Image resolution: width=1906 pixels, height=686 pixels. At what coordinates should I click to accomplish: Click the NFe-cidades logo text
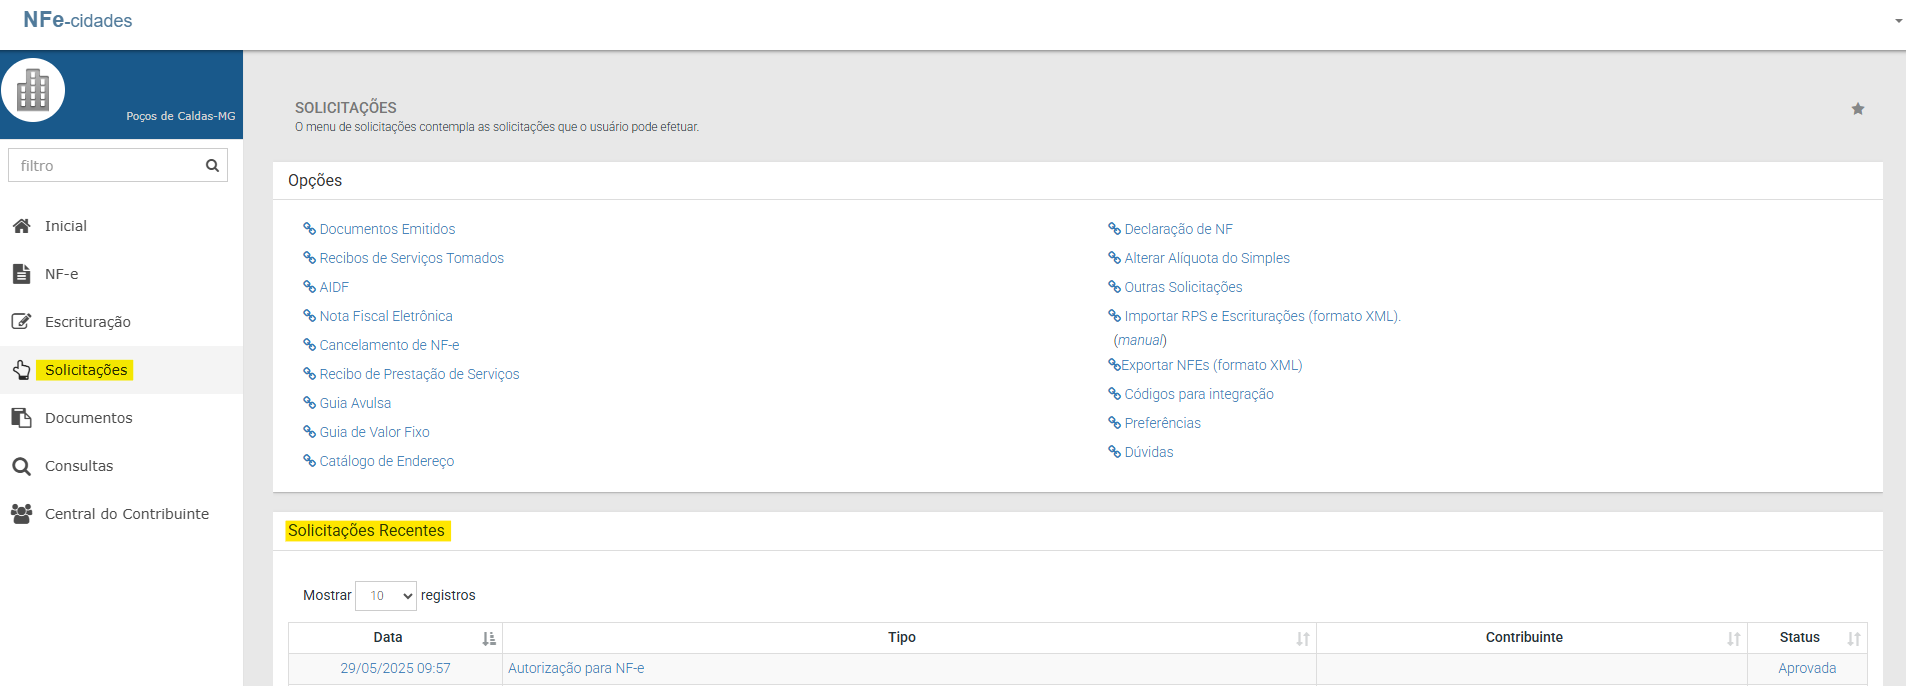click(x=78, y=21)
